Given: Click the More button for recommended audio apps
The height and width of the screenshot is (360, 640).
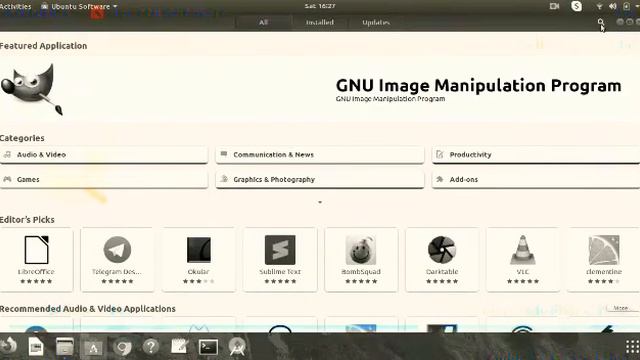Looking at the screenshot, I should tap(621, 308).
